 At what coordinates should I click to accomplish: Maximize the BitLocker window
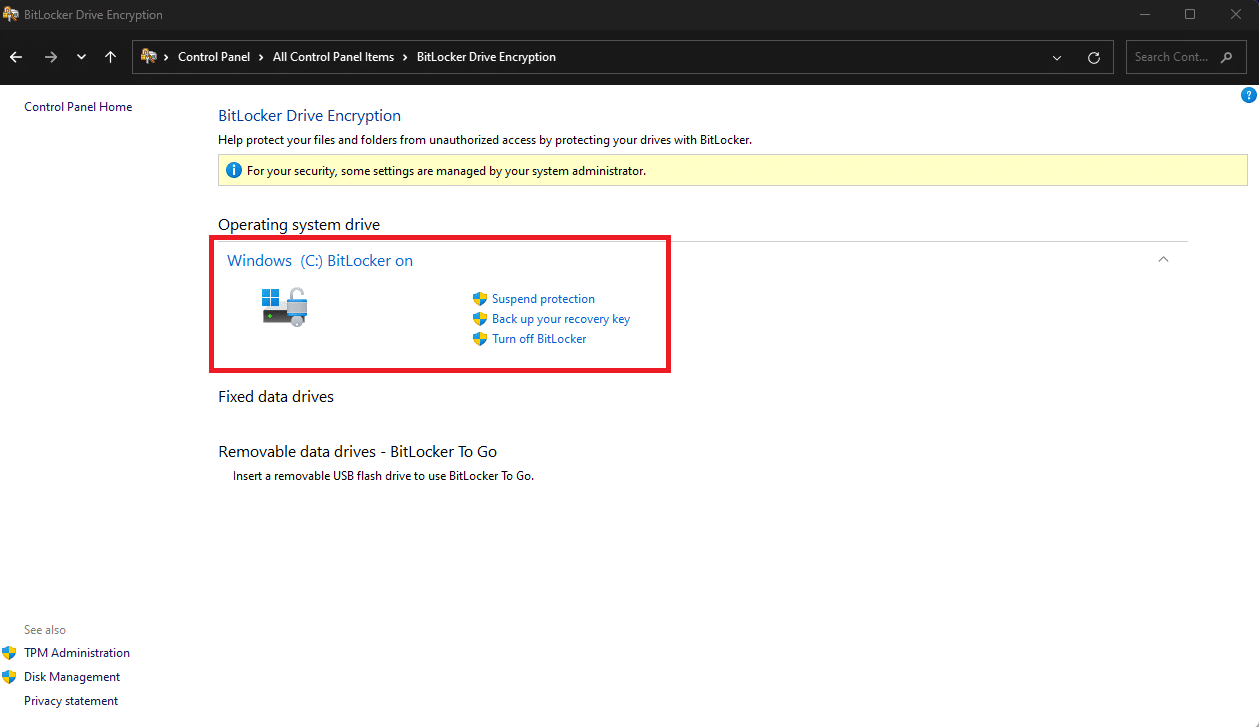coord(1190,15)
